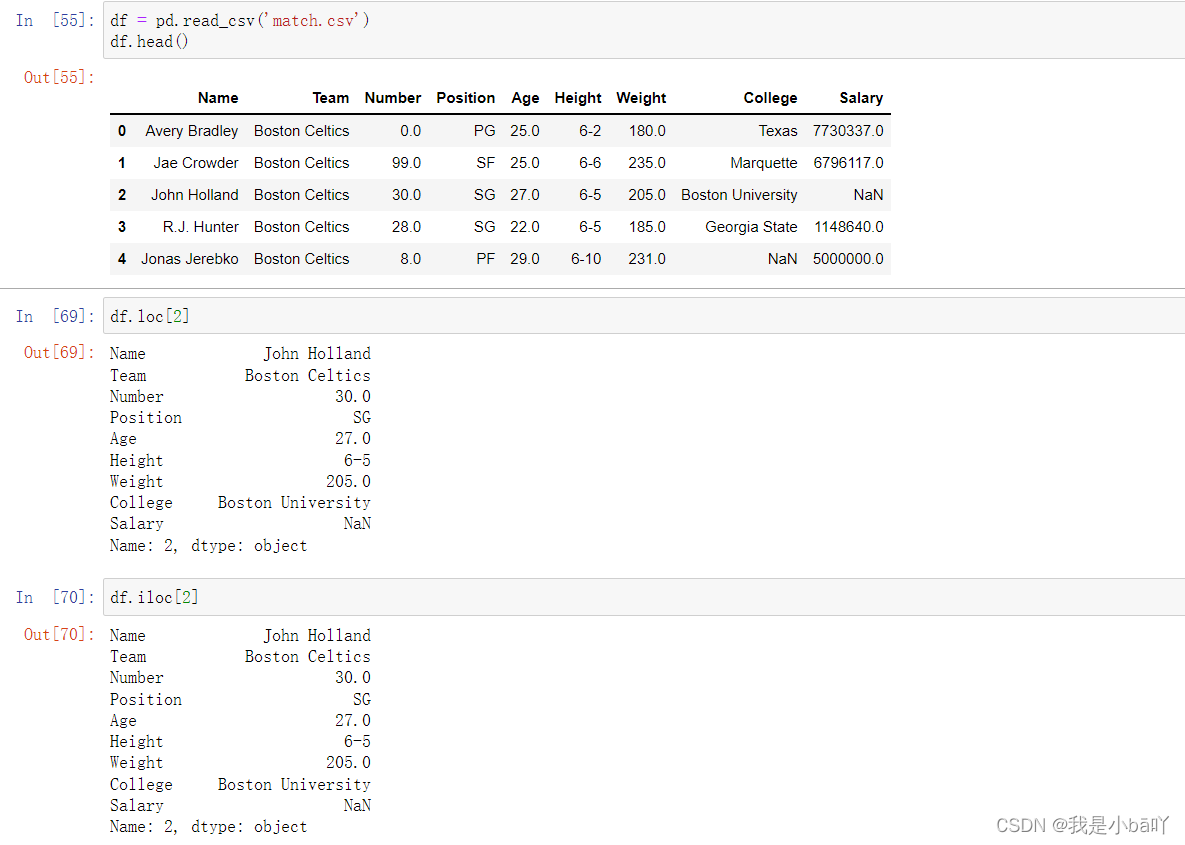Click the College column header
1185x845 pixels.
pyautogui.click(x=770, y=98)
